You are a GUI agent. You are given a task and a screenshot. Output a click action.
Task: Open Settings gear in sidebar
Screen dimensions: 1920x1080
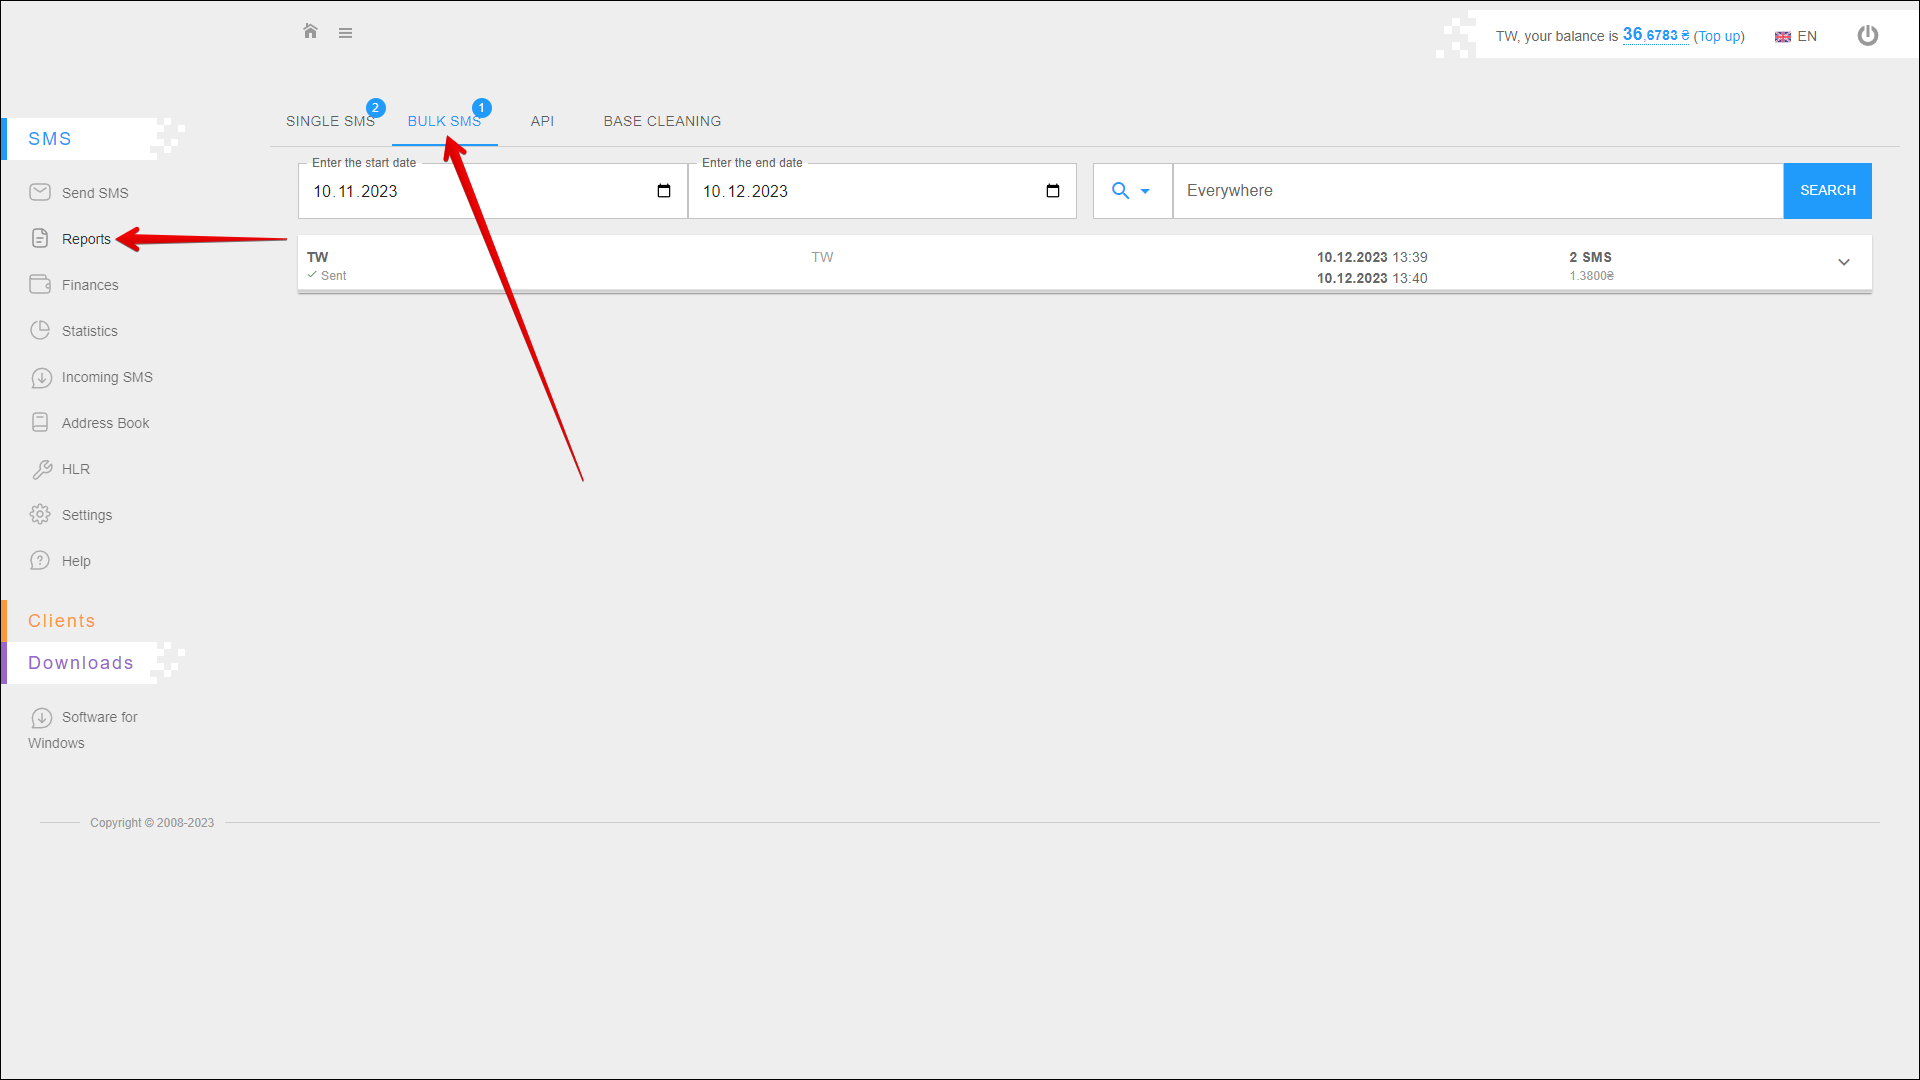coord(40,515)
